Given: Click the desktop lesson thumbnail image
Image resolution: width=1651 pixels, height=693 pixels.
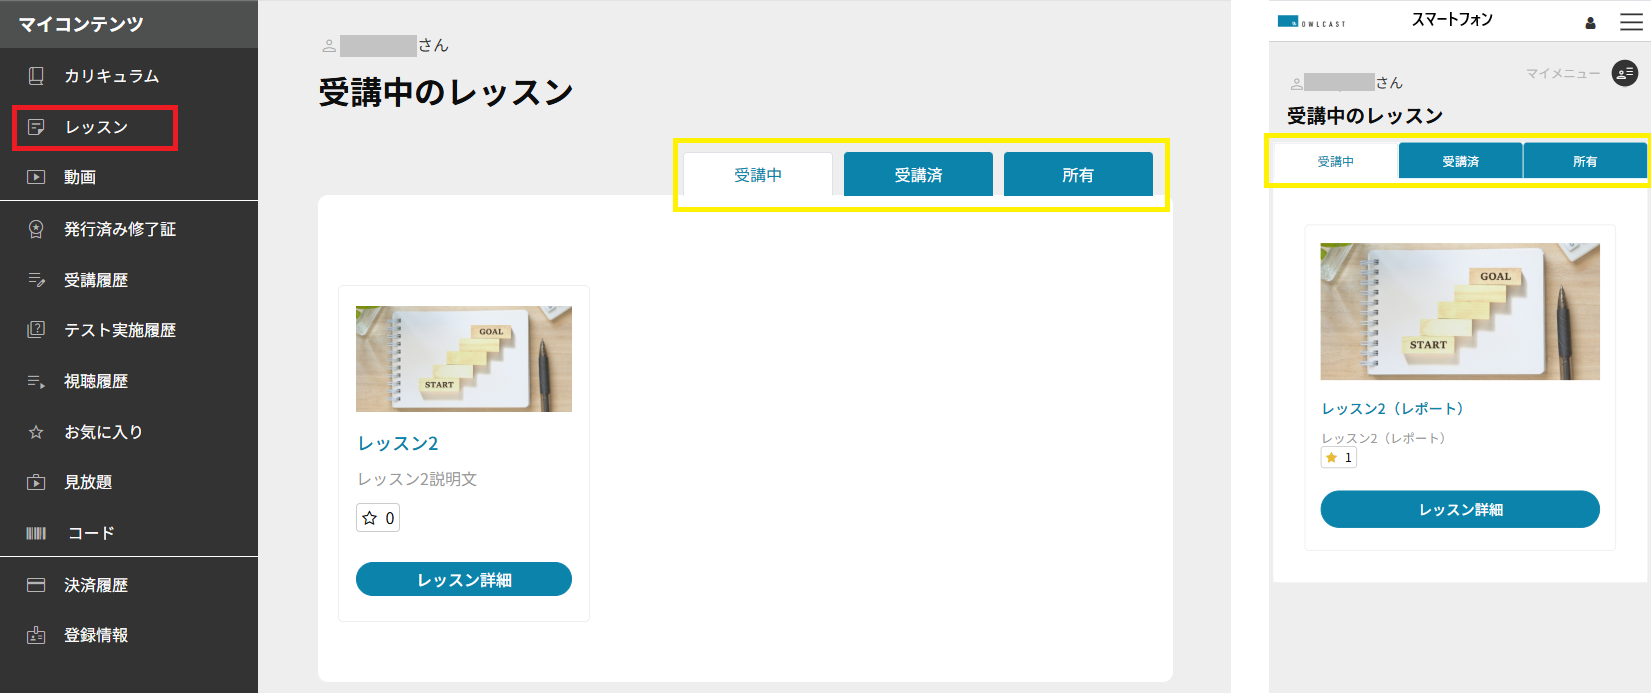Looking at the screenshot, I should pyautogui.click(x=464, y=359).
